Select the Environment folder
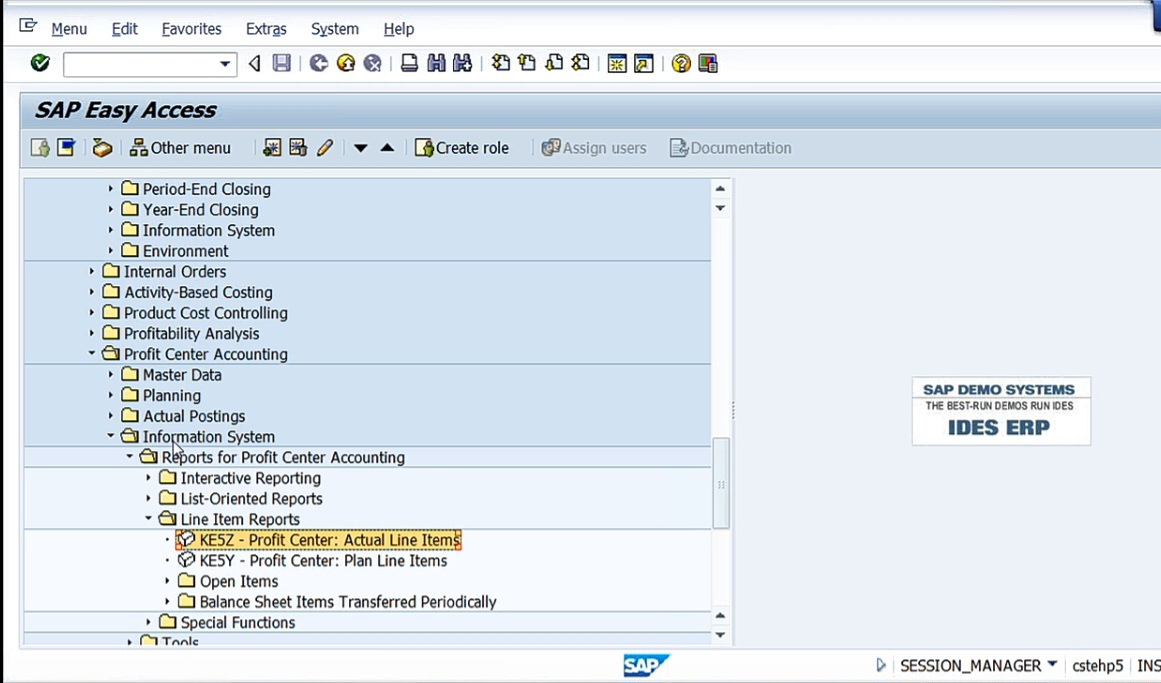 tap(175, 251)
